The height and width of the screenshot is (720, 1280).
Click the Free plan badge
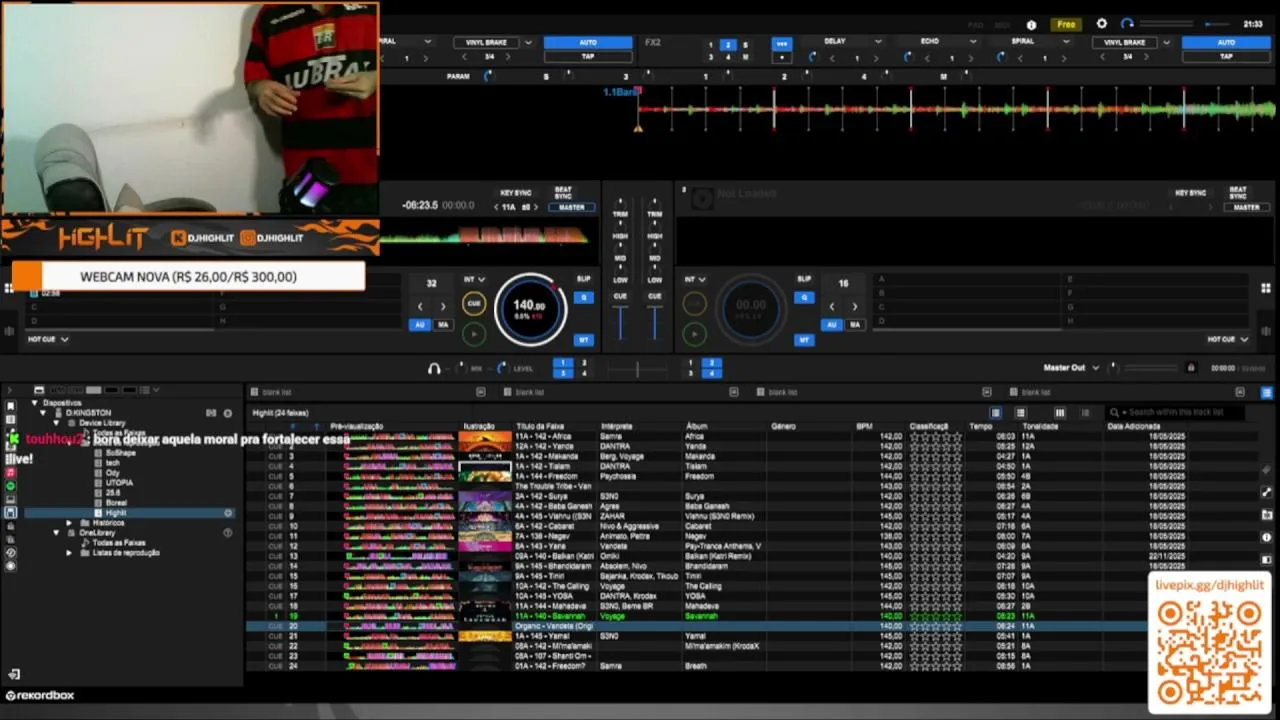1067,24
